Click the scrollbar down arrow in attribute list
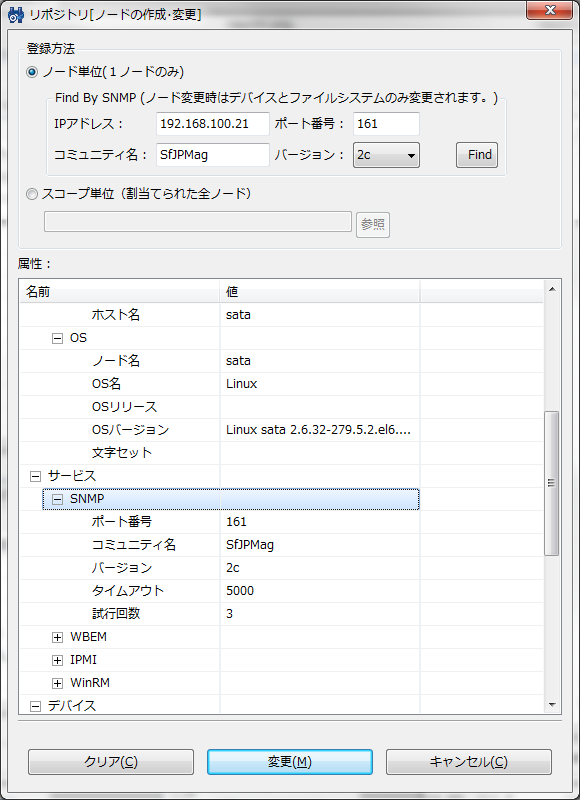The height and width of the screenshot is (800, 580). pos(551,705)
